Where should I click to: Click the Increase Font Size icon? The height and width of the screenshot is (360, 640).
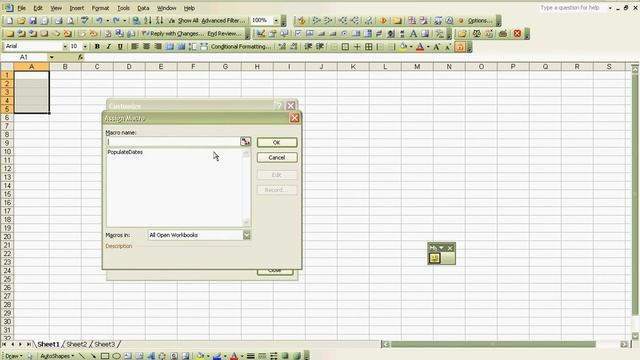tap(437, 47)
